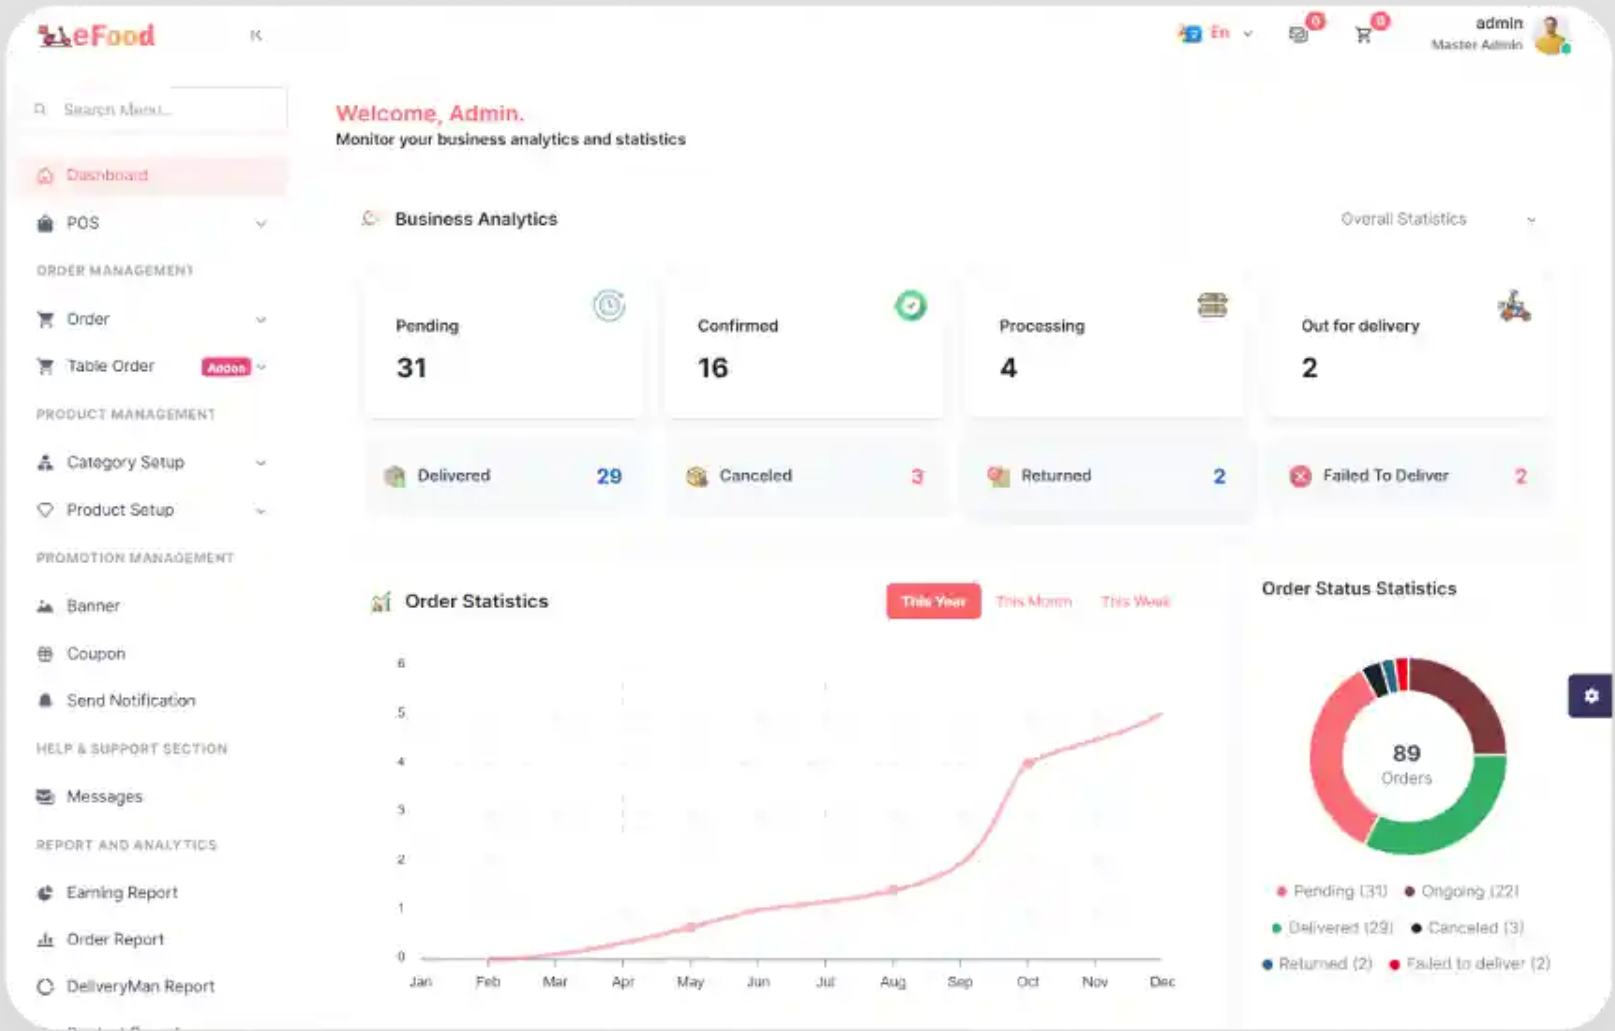The width and height of the screenshot is (1615, 1031).
Task: Expand the Product Setup chevron
Action: (x=261, y=511)
